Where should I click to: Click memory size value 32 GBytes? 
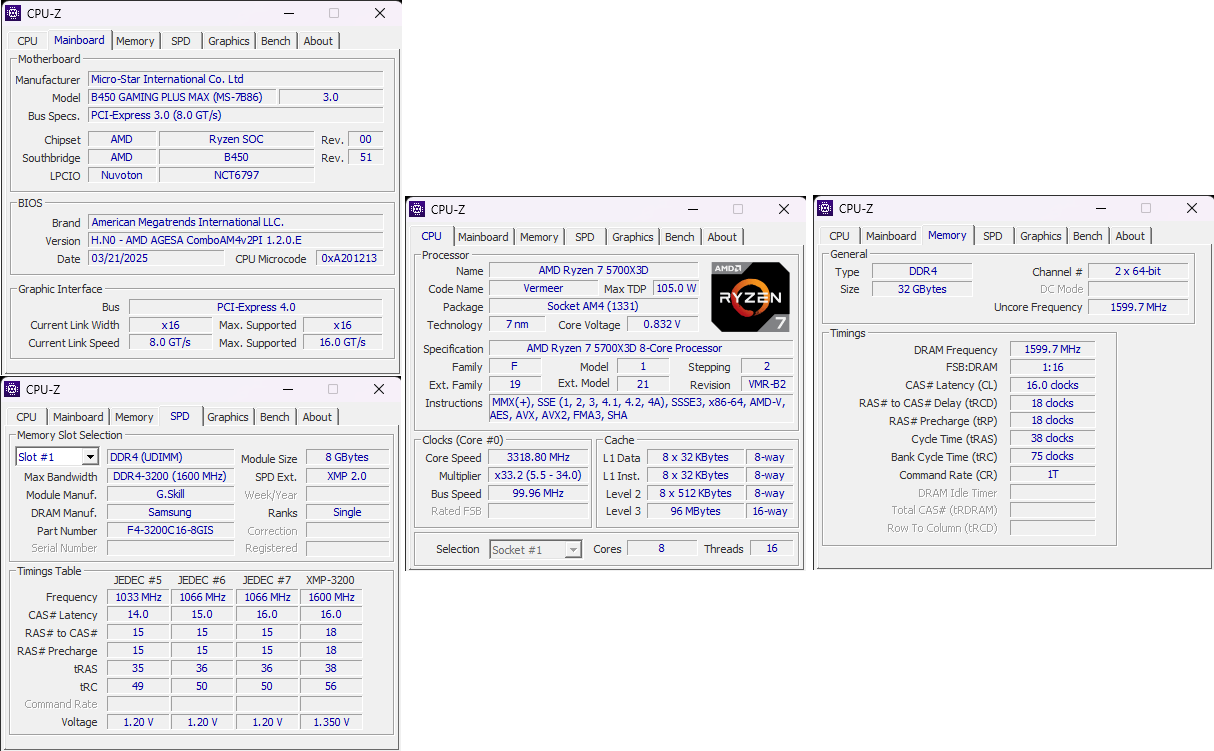(x=921, y=289)
